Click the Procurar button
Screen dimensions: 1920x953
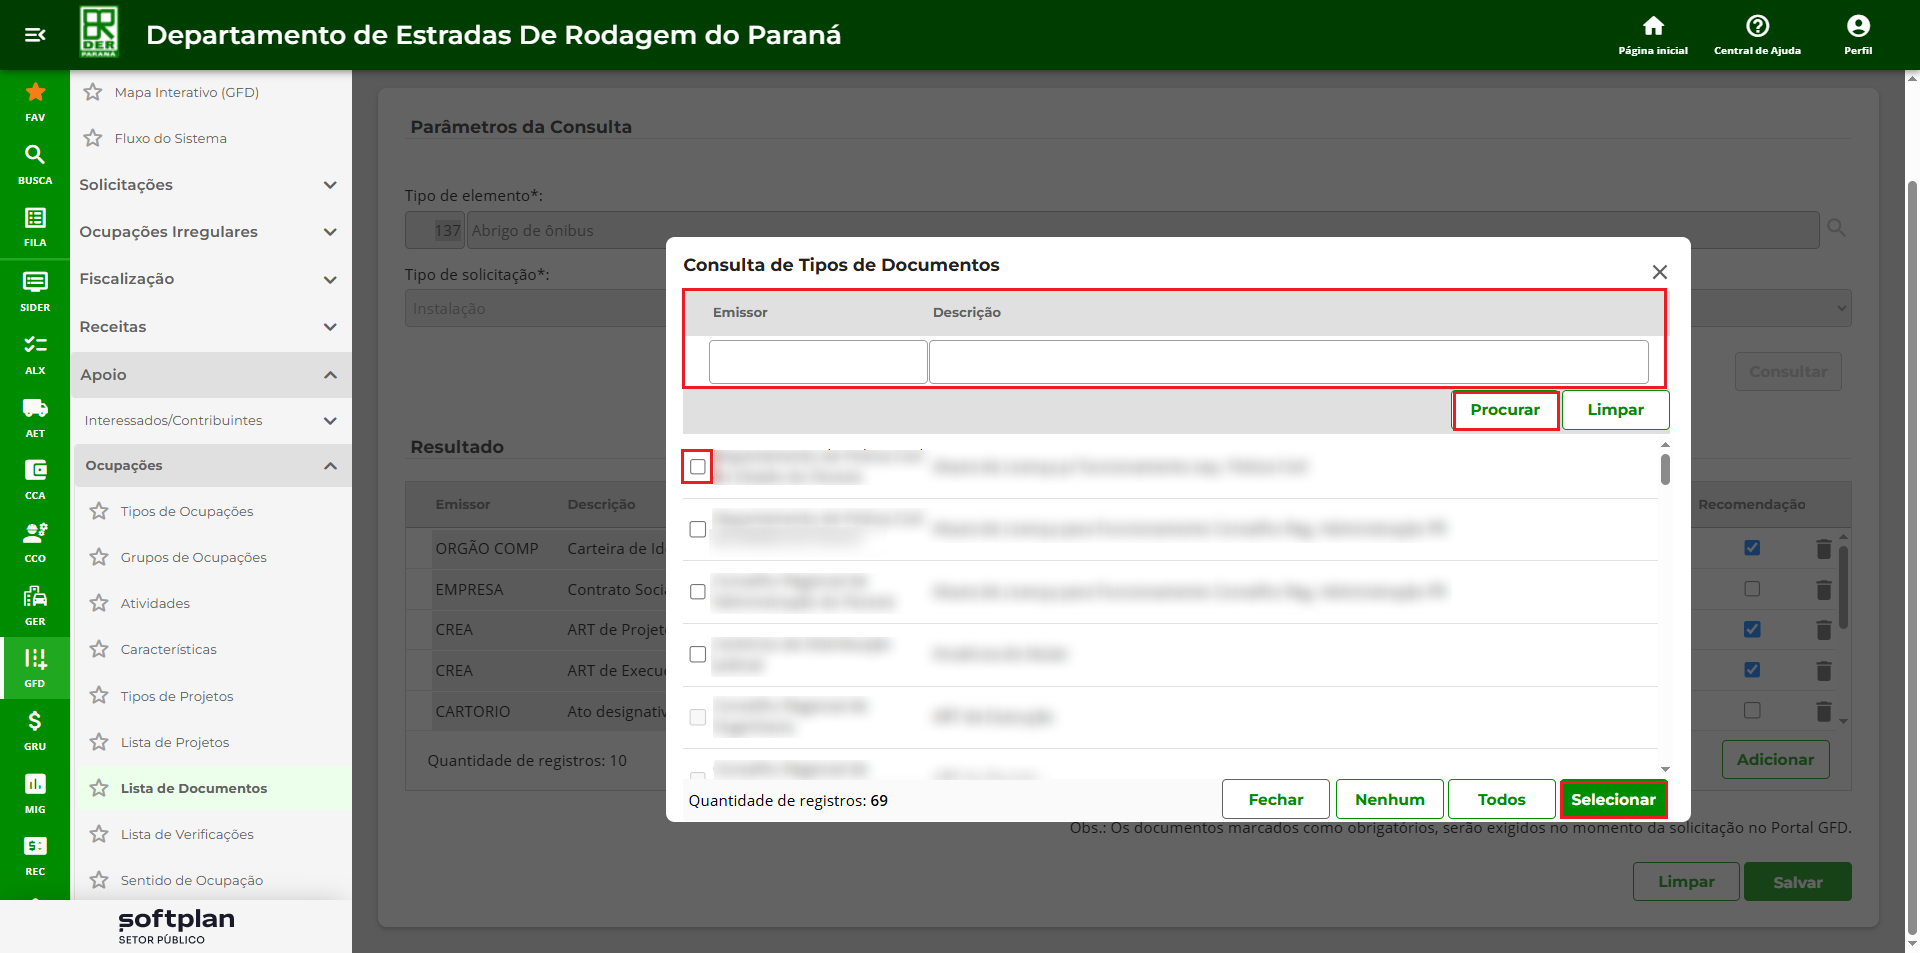click(1505, 410)
